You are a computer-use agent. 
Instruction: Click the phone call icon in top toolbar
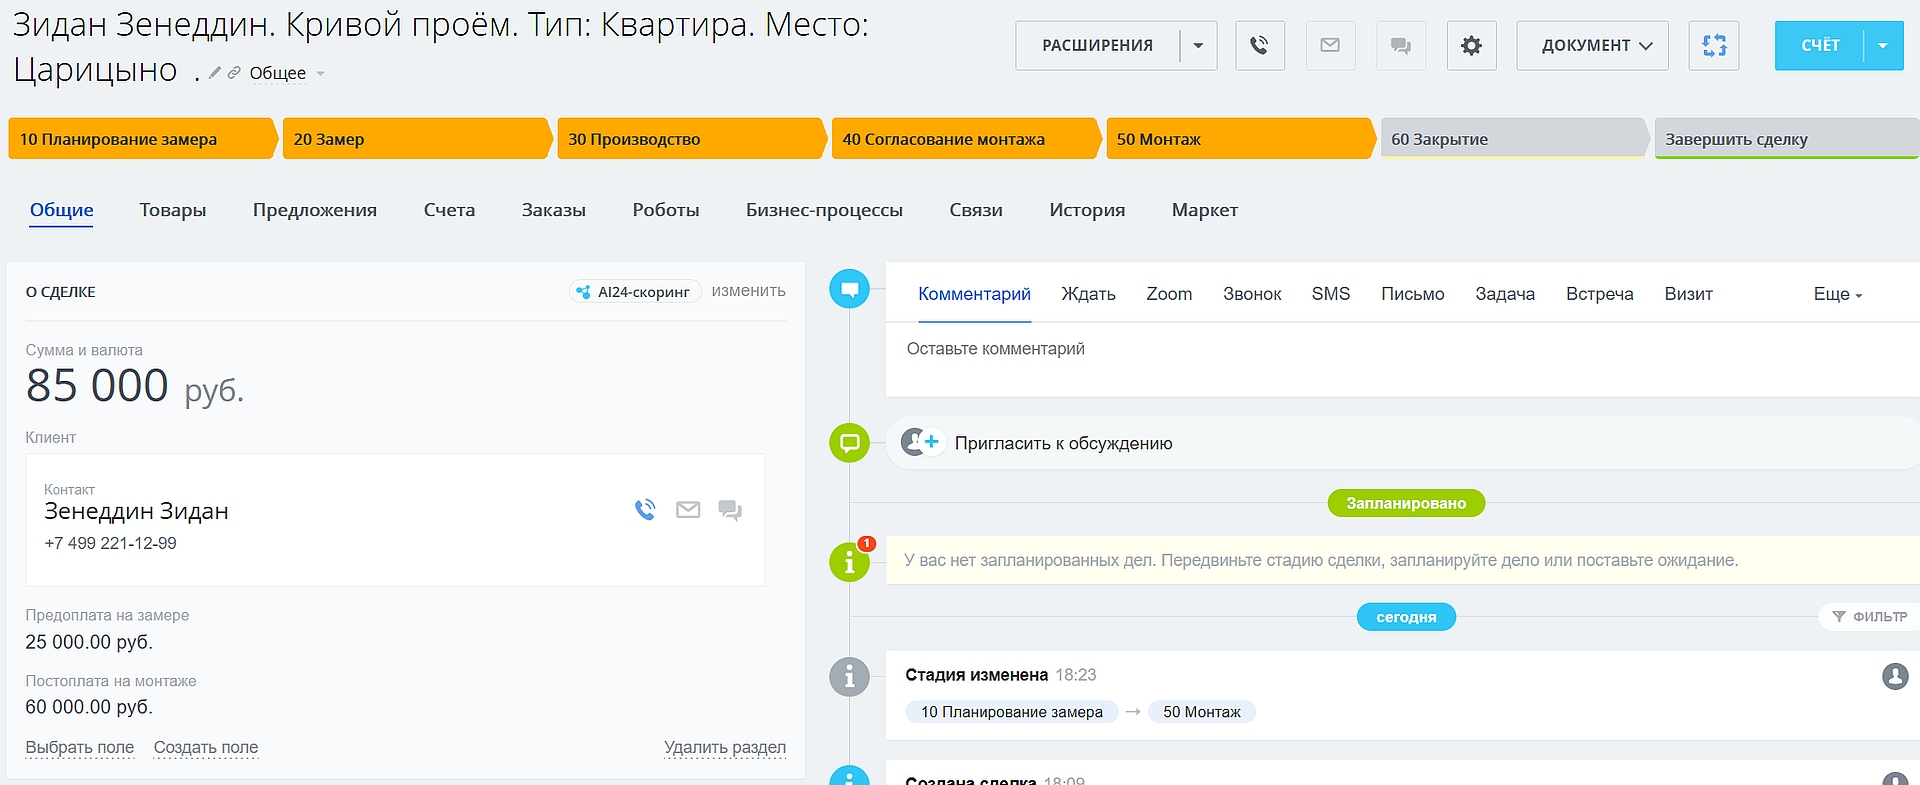[x=1259, y=46]
